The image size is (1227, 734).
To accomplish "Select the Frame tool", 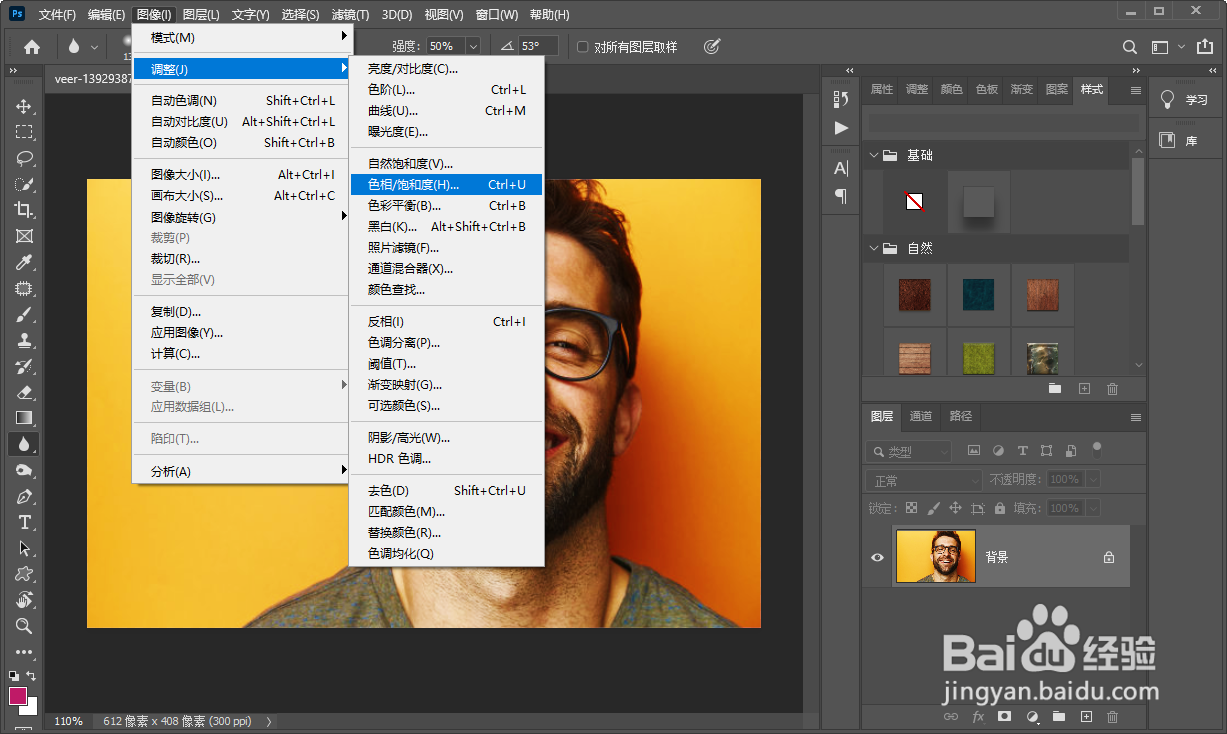I will (24, 236).
